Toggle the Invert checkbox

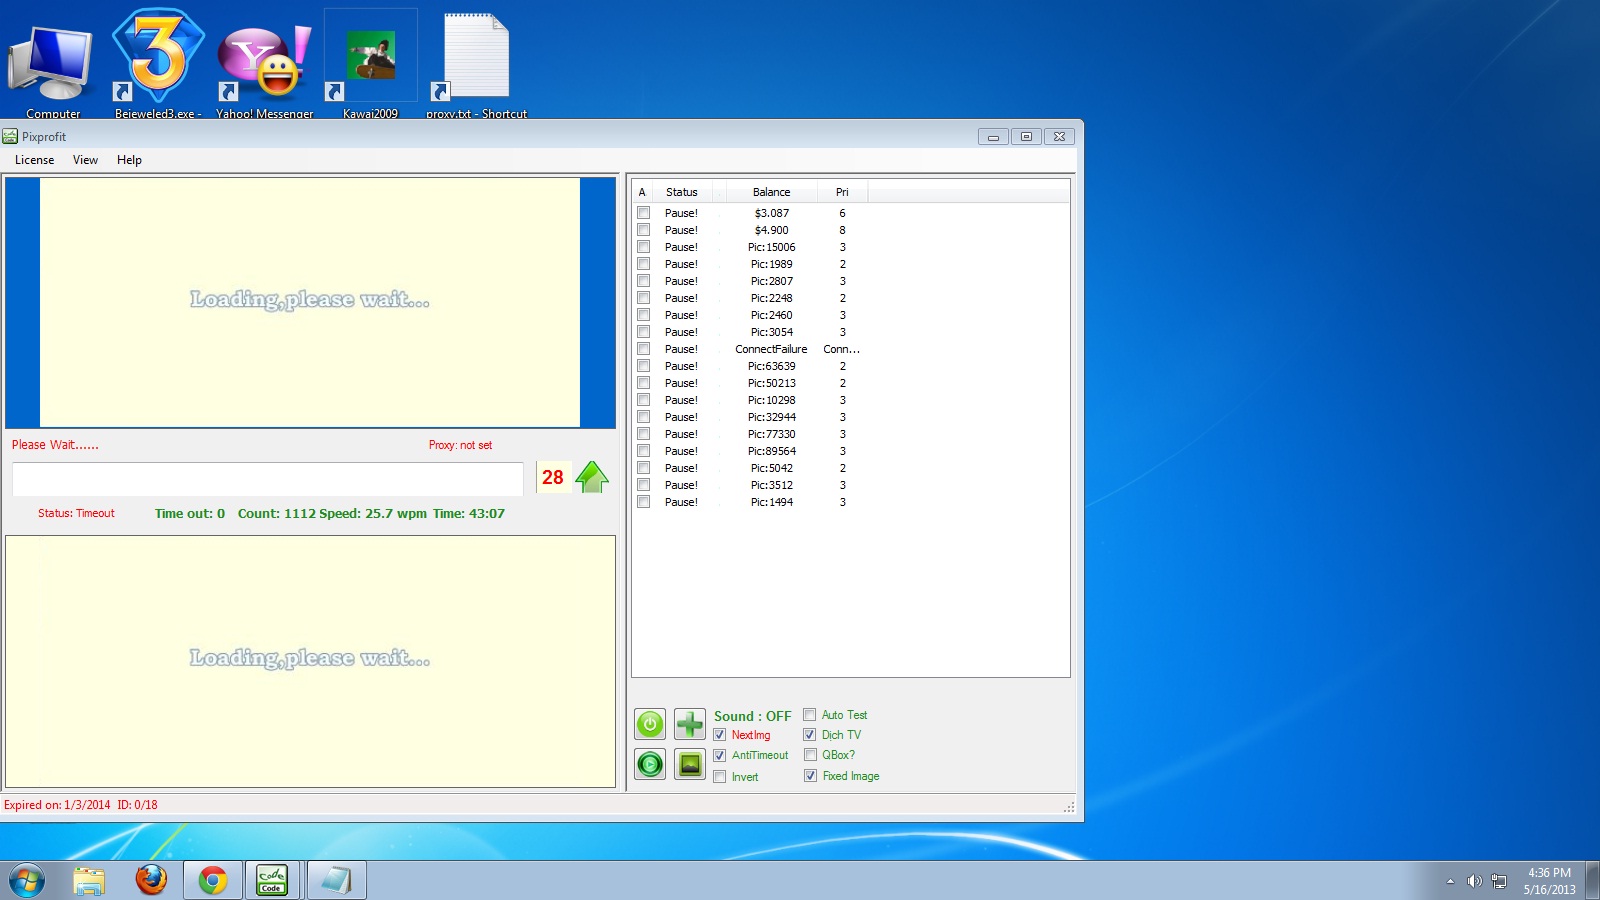720,777
